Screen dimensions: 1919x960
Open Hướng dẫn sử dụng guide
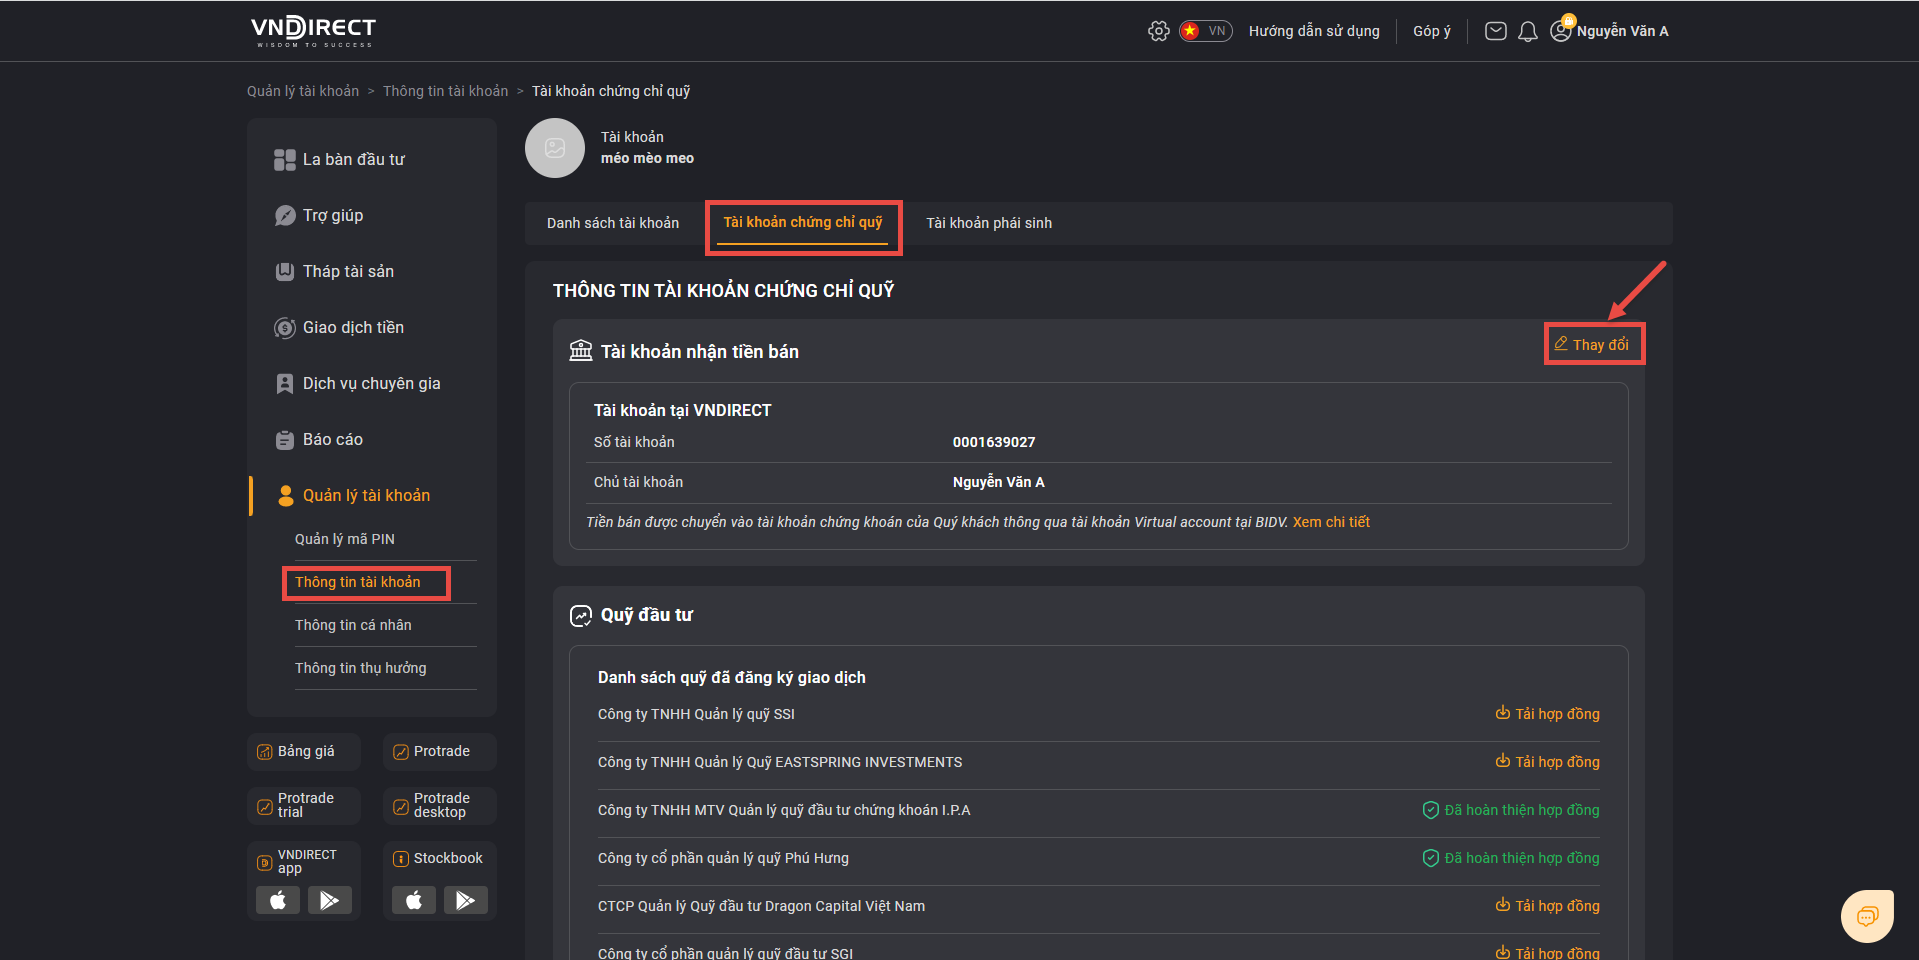pos(1314,31)
